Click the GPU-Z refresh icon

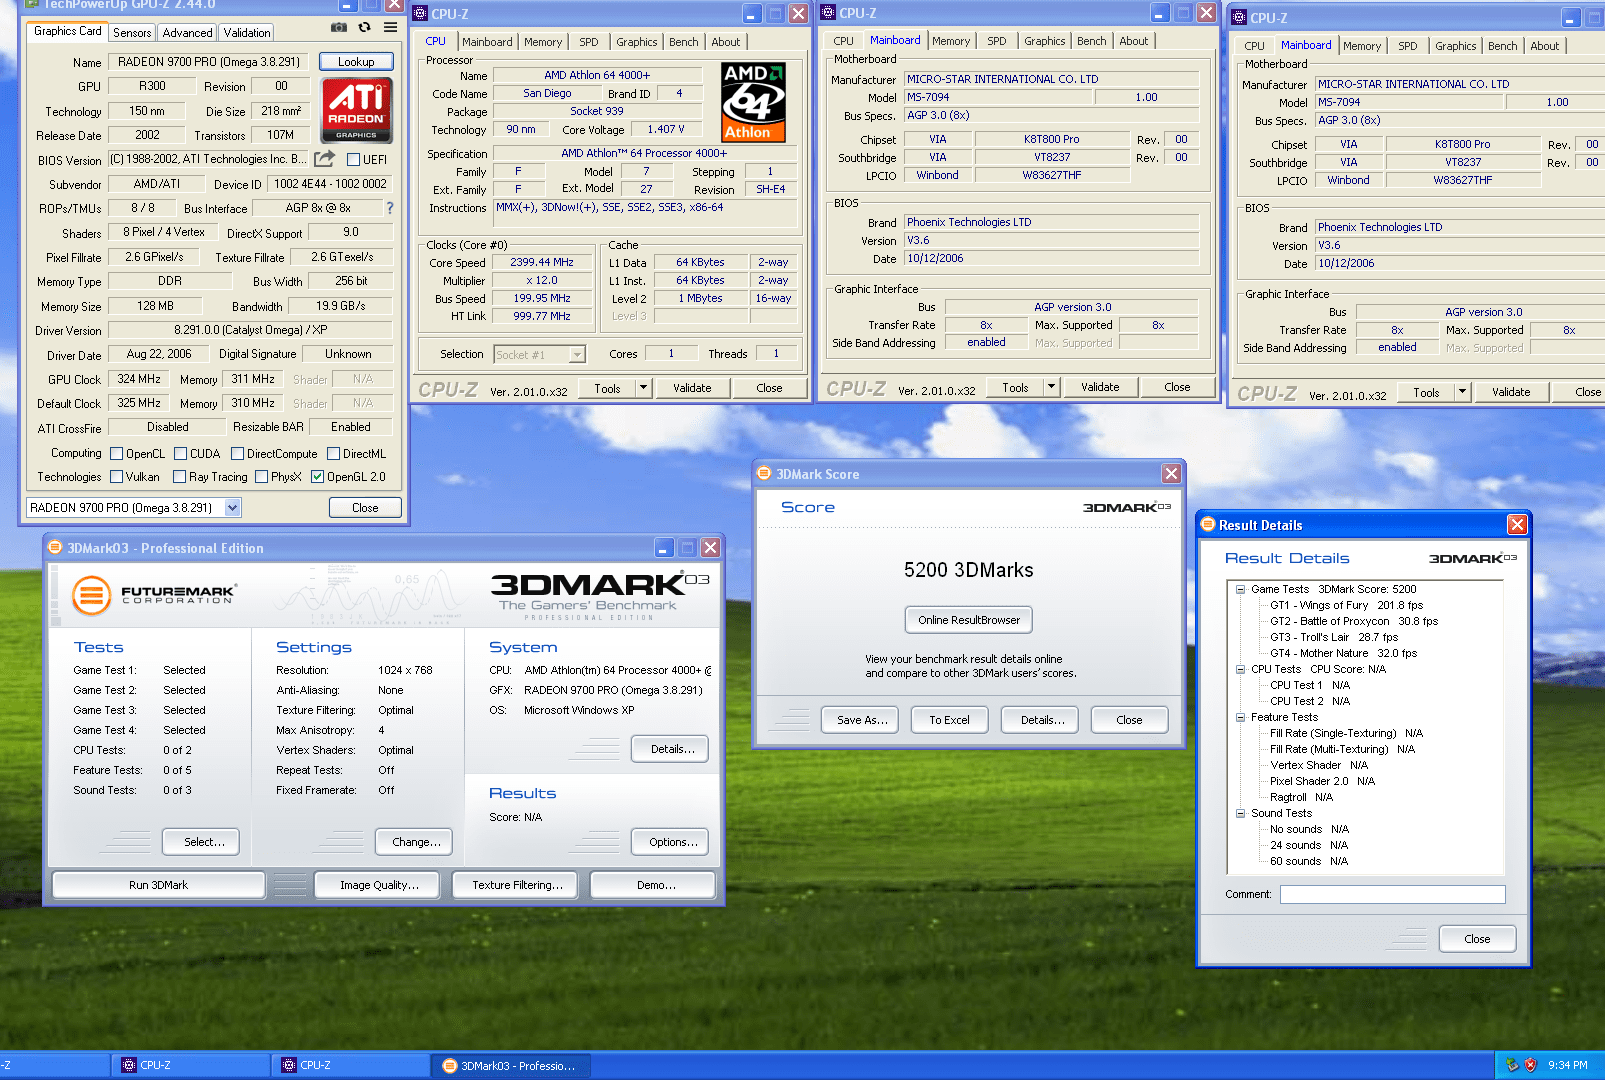[x=365, y=28]
